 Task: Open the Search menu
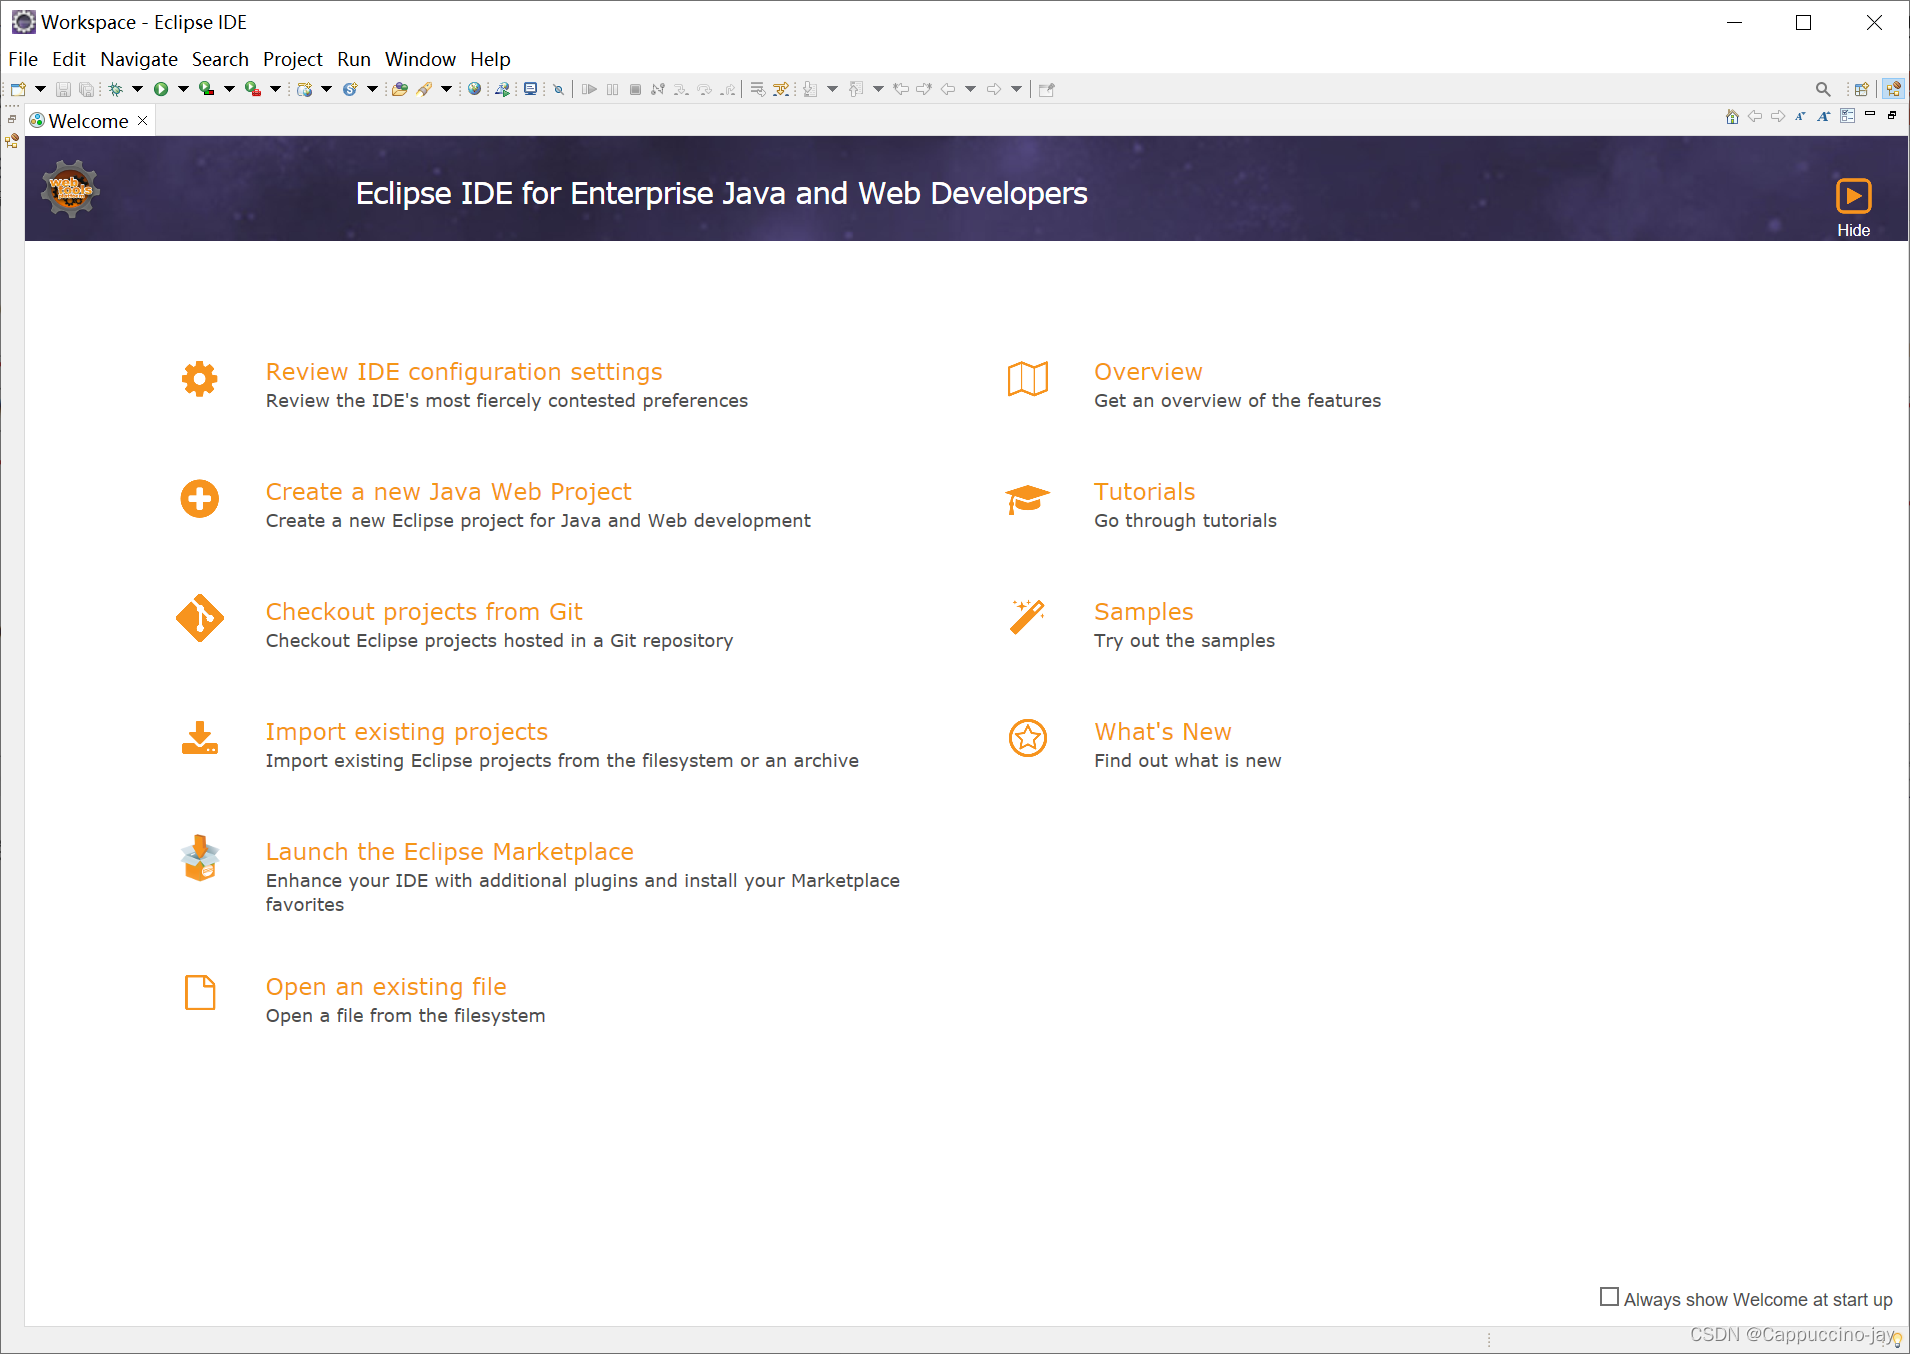pyautogui.click(x=220, y=59)
